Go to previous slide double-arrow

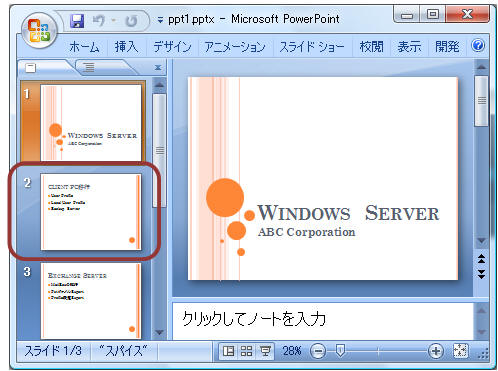pyautogui.click(x=481, y=259)
